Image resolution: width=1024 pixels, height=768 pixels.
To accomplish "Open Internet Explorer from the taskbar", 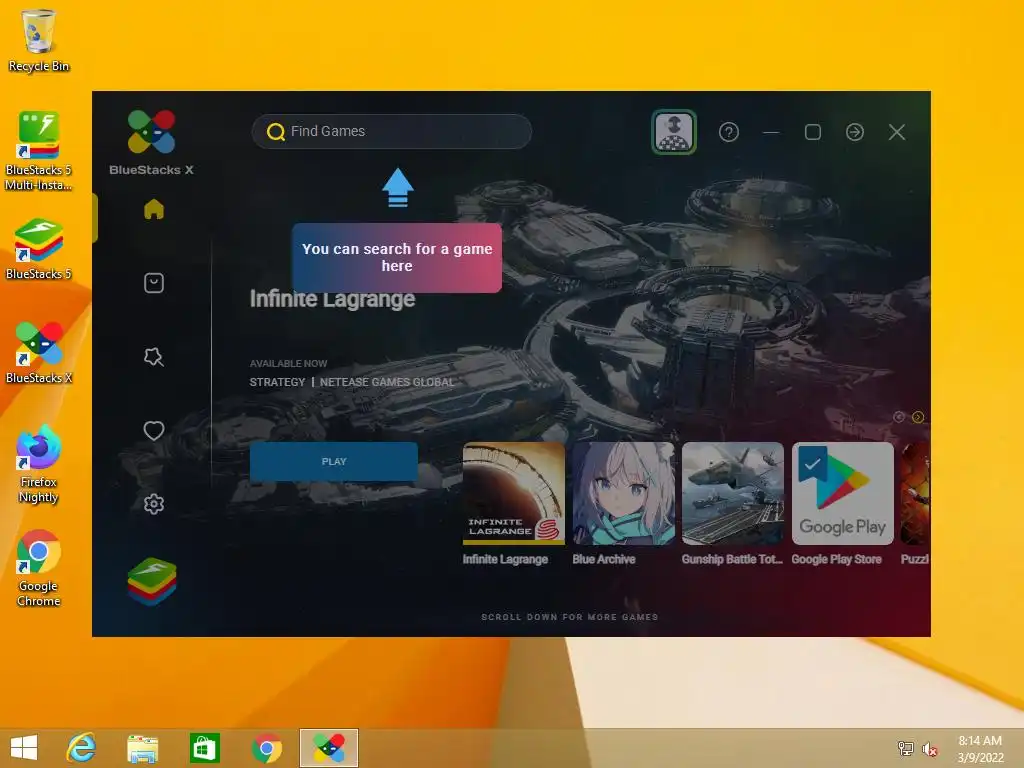I will [x=81, y=748].
